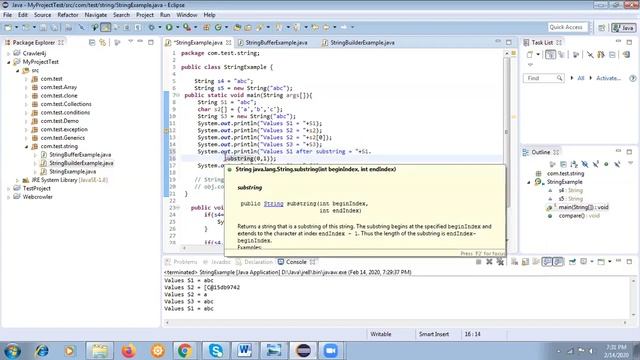Toggle Focus on Active Task in Outline
Viewport: 640px width, 360px height.
click(552, 164)
